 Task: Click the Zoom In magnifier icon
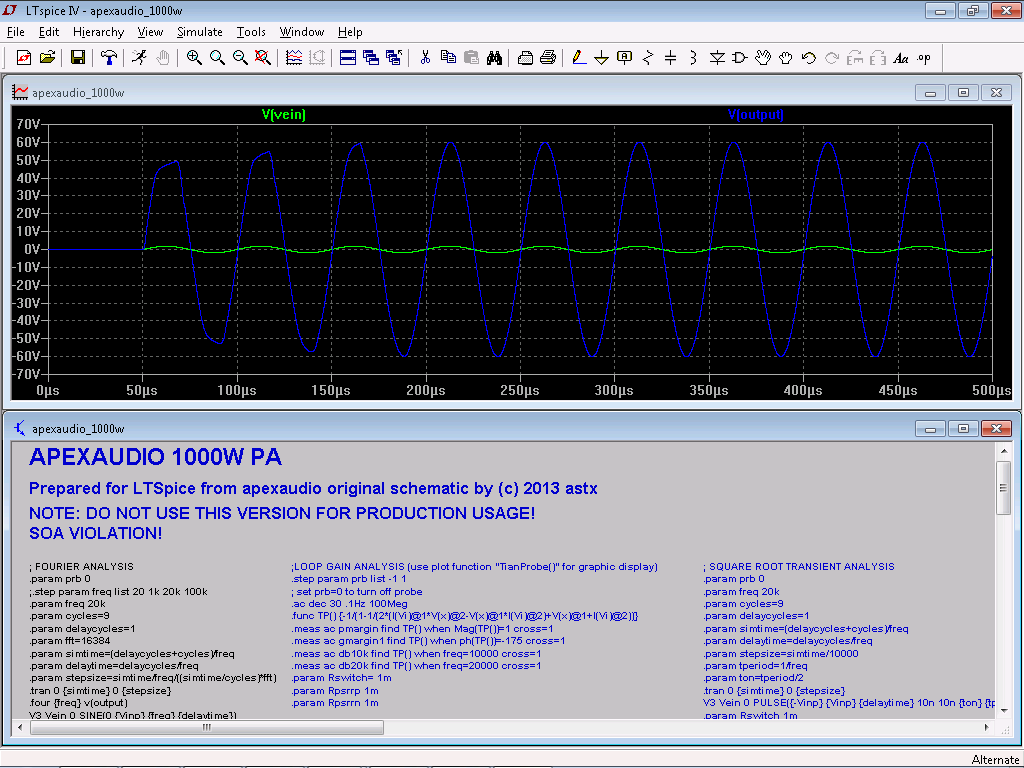[x=194, y=58]
